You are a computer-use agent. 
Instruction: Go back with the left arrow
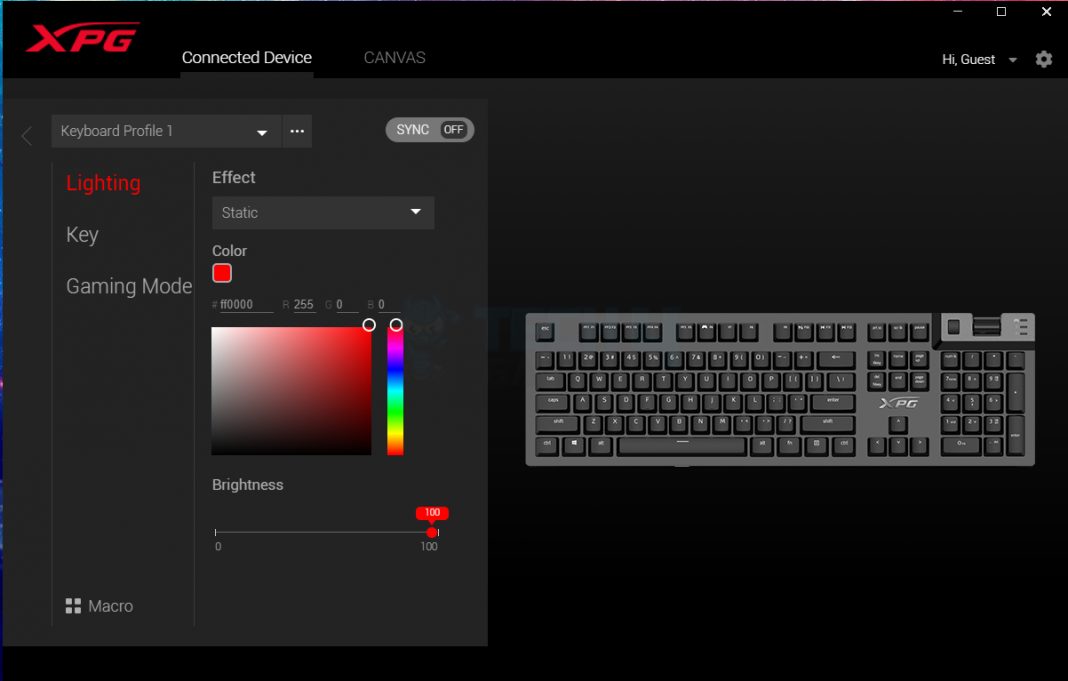coord(27,136)
